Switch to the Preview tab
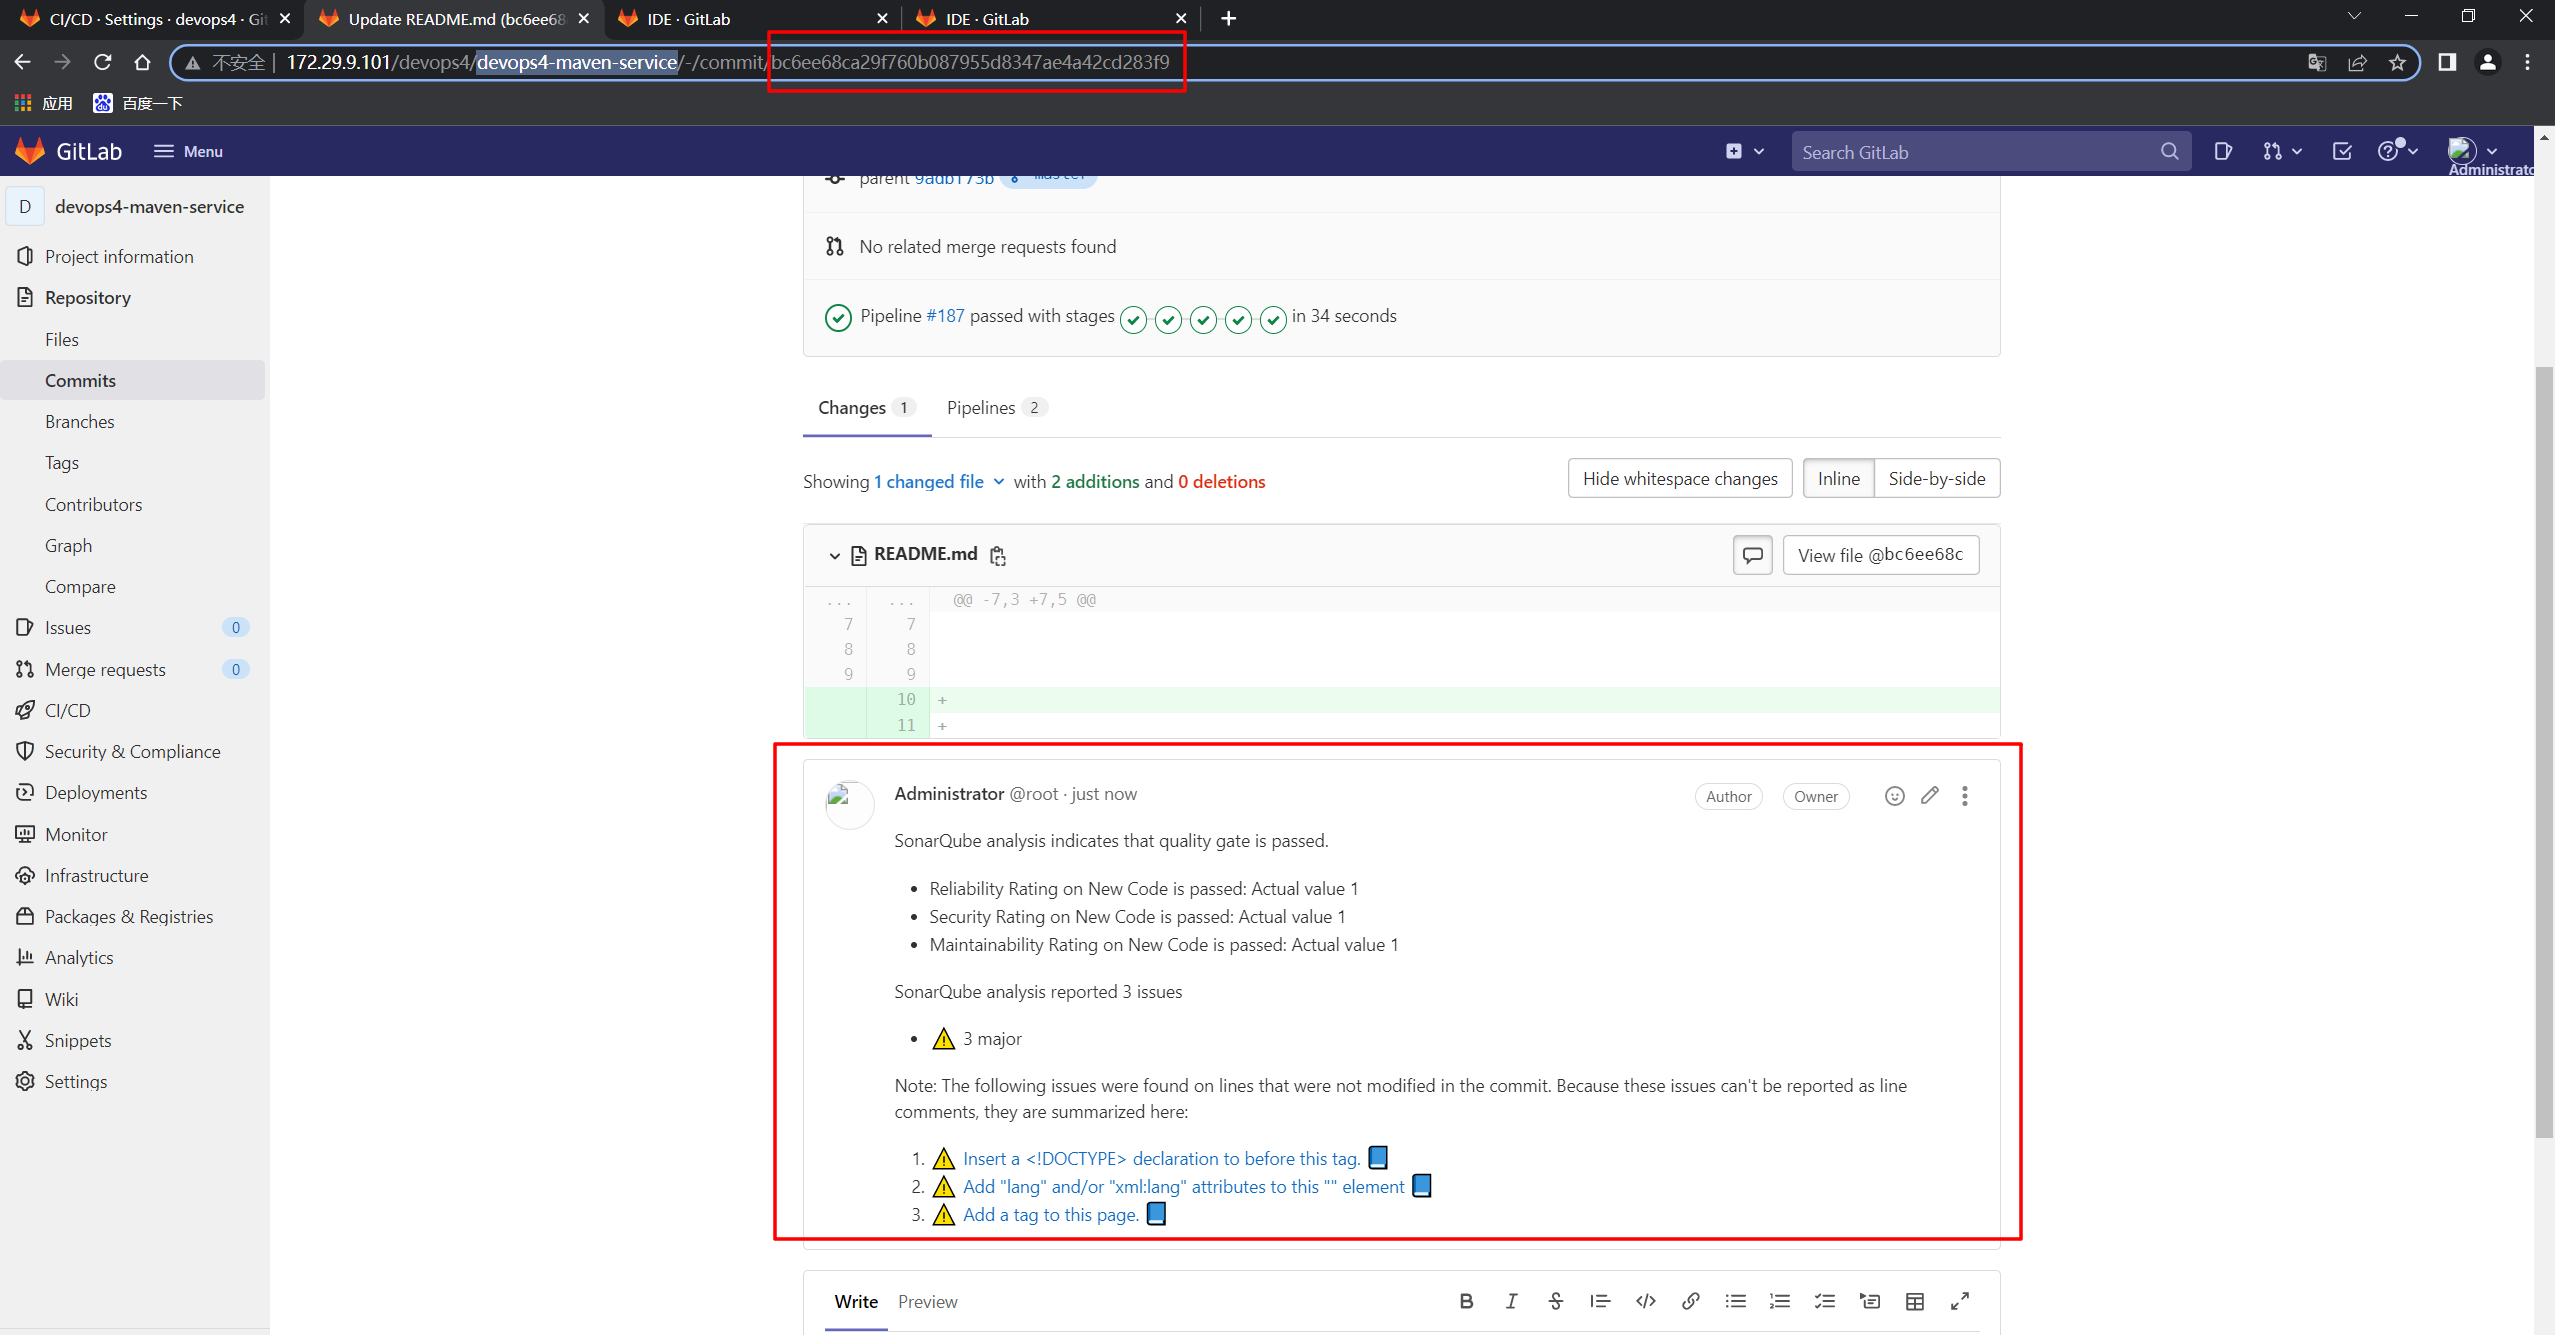Viewport: 2555px width, 1335px height. click(x=927, y=1301)
